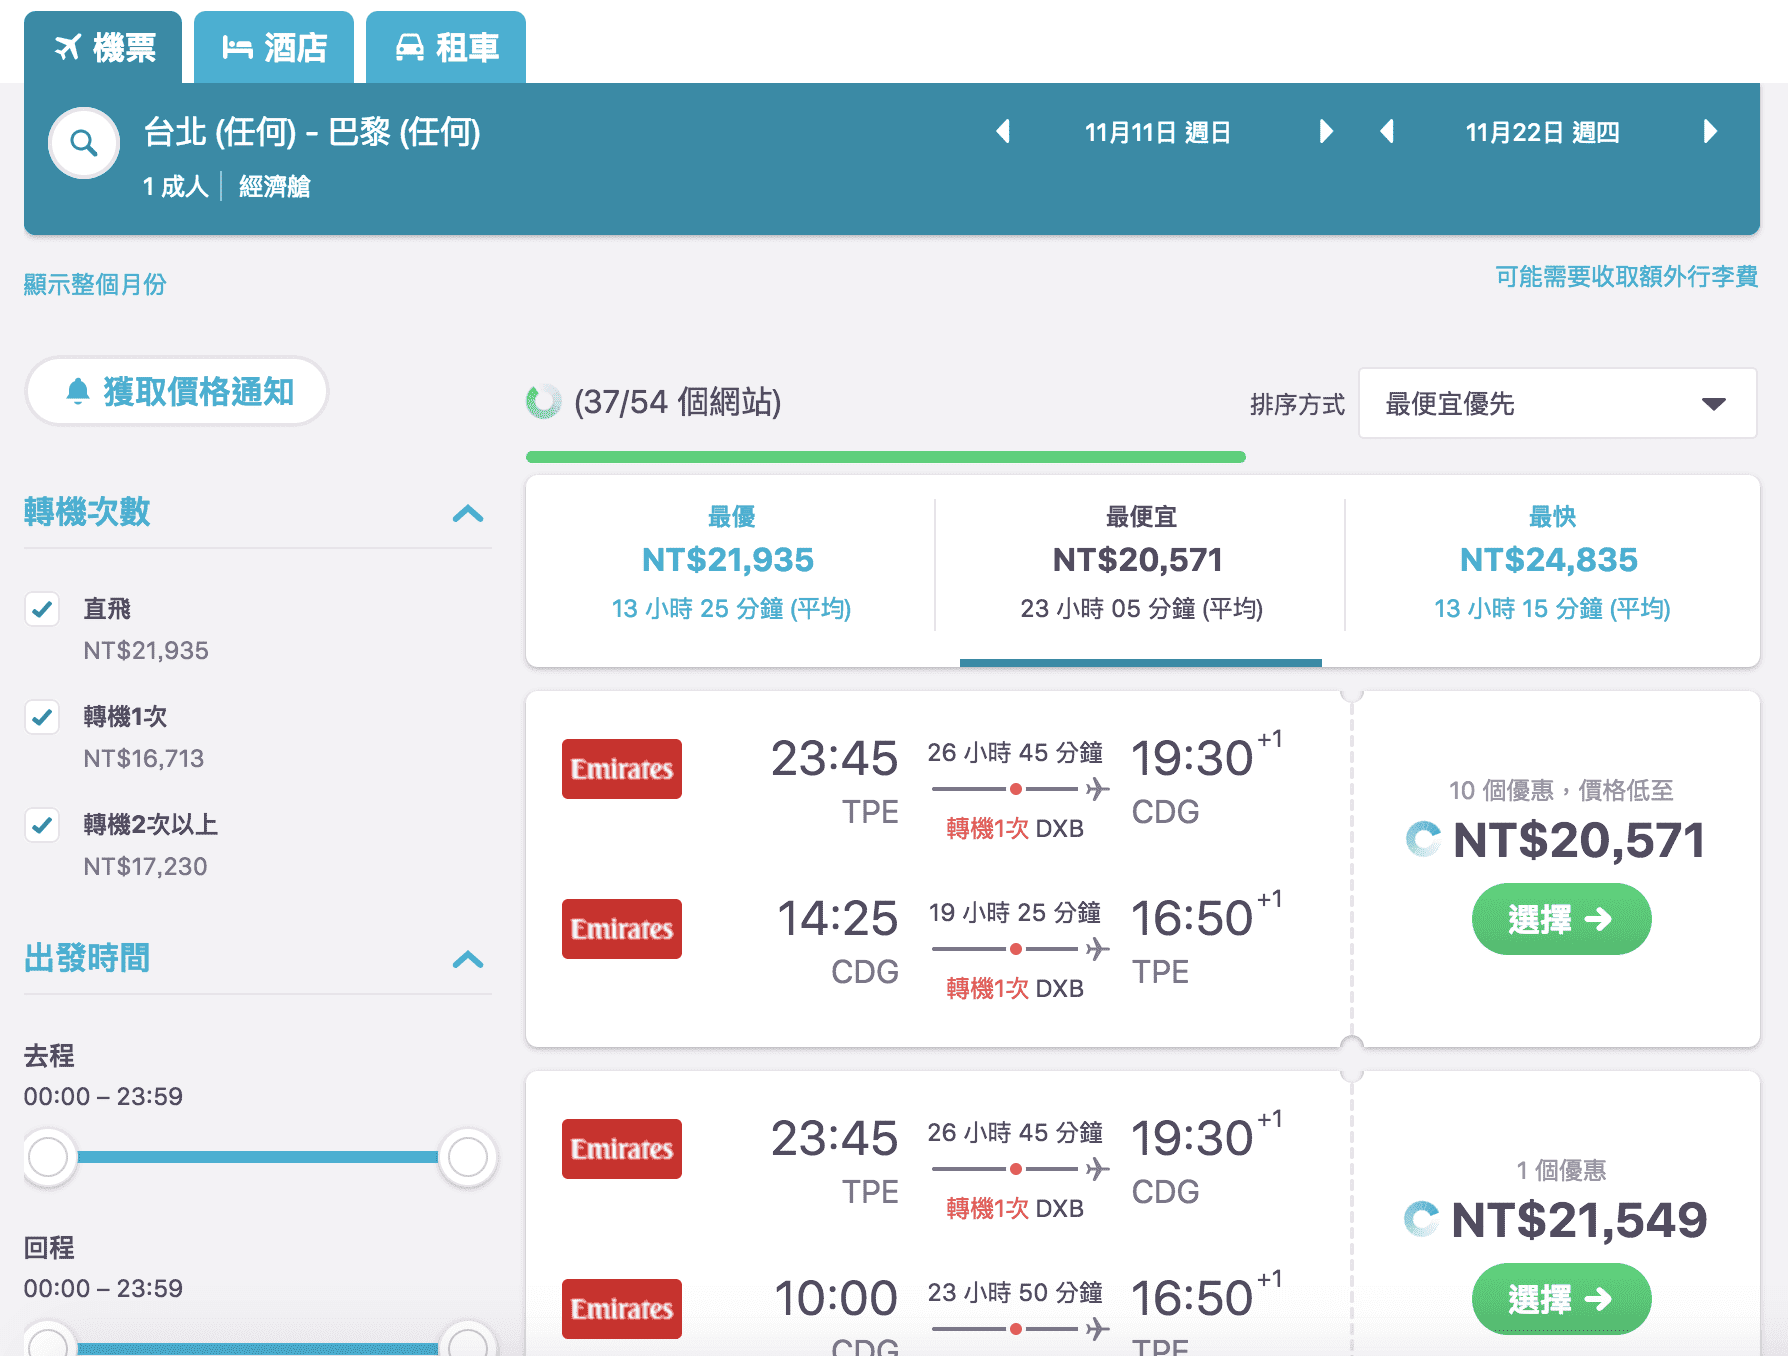Open 顯示整個月份 link
The width and height of the screenshot is (1788, 1356).
point(95,284)
